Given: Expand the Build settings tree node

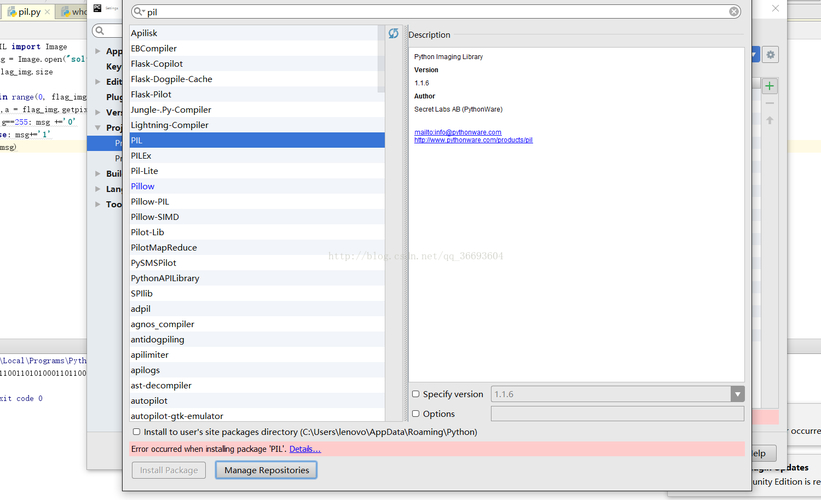Looking at the screenshot, I should coord(98,174).
